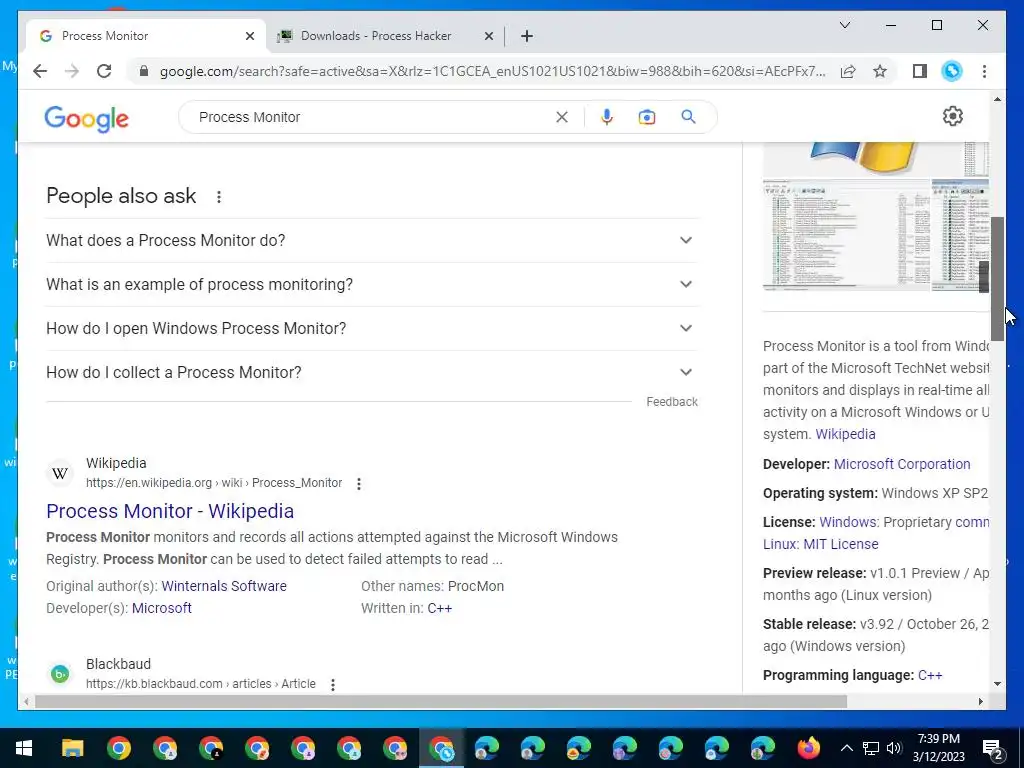Start voice search with microphone
Screen dimensions: 1024x768
607,117
